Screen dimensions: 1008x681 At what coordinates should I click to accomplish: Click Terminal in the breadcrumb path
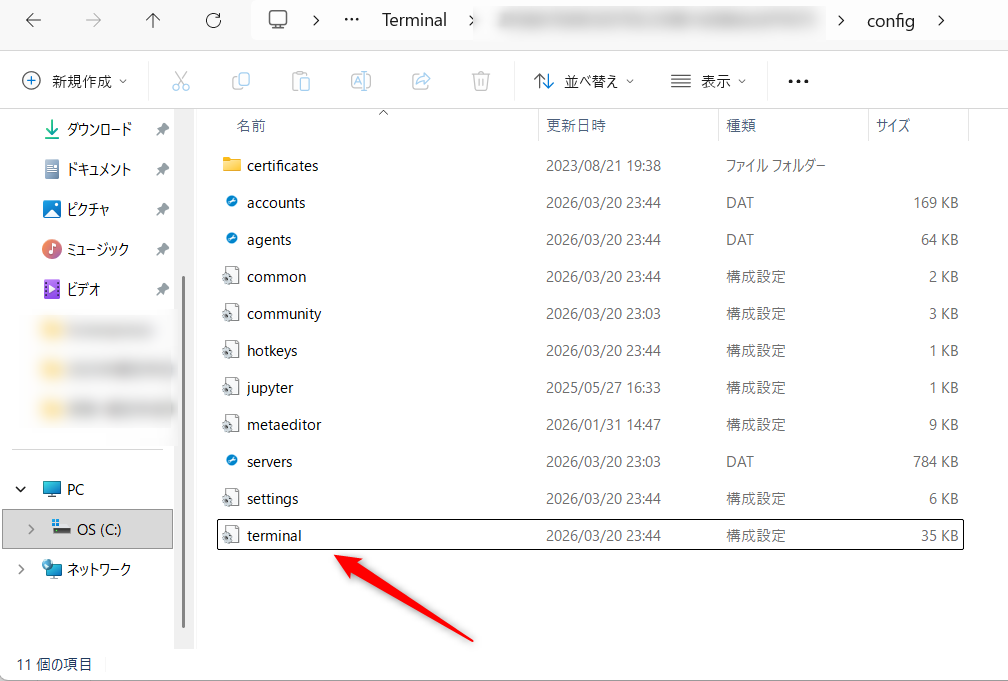coord(414,20)
